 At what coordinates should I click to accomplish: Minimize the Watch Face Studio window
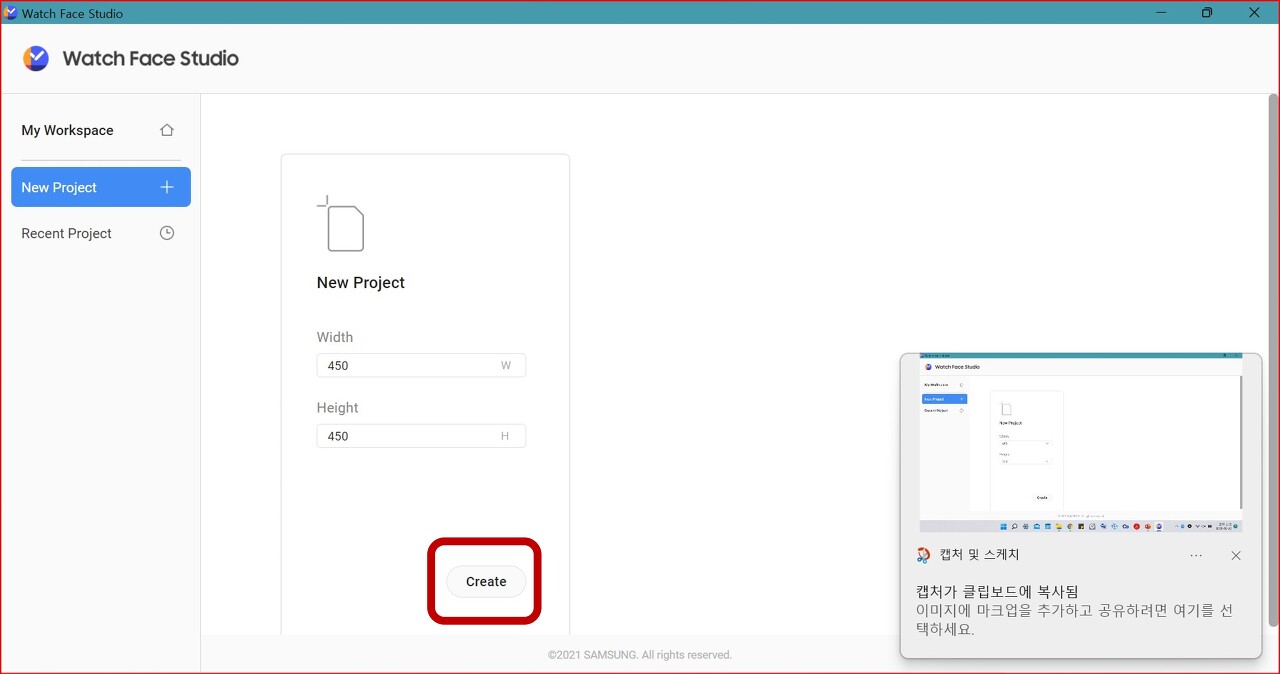point(1161,13)
